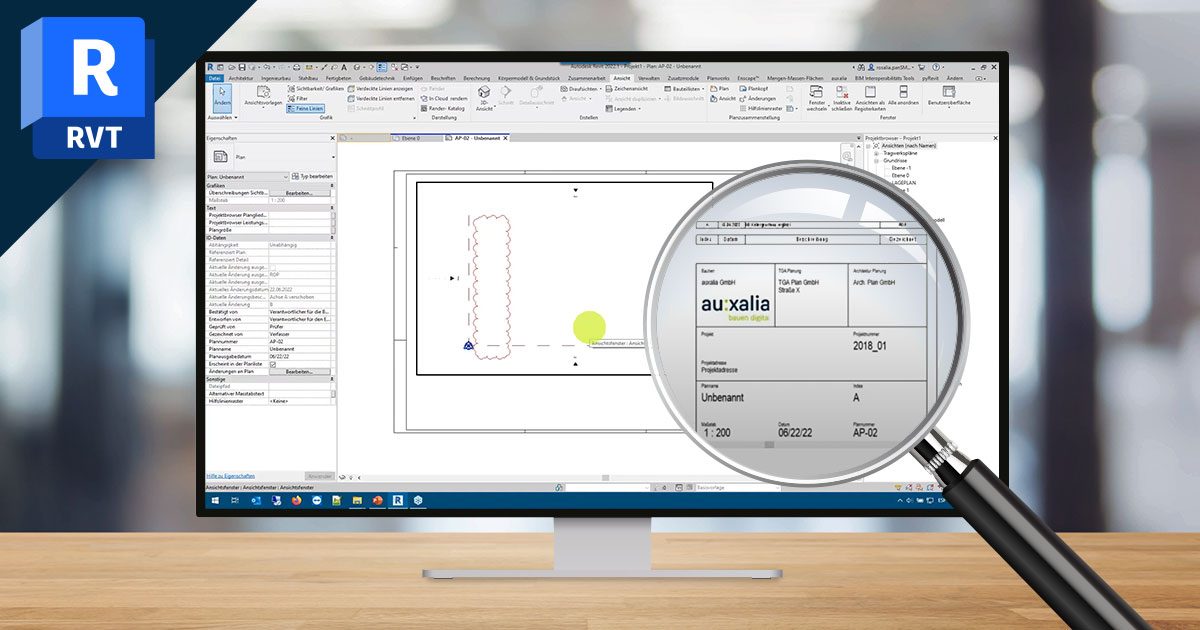Screen dimensions: 1200x630
Task: Open the Auswählen dropdown
Action: (x=223, y=117)
